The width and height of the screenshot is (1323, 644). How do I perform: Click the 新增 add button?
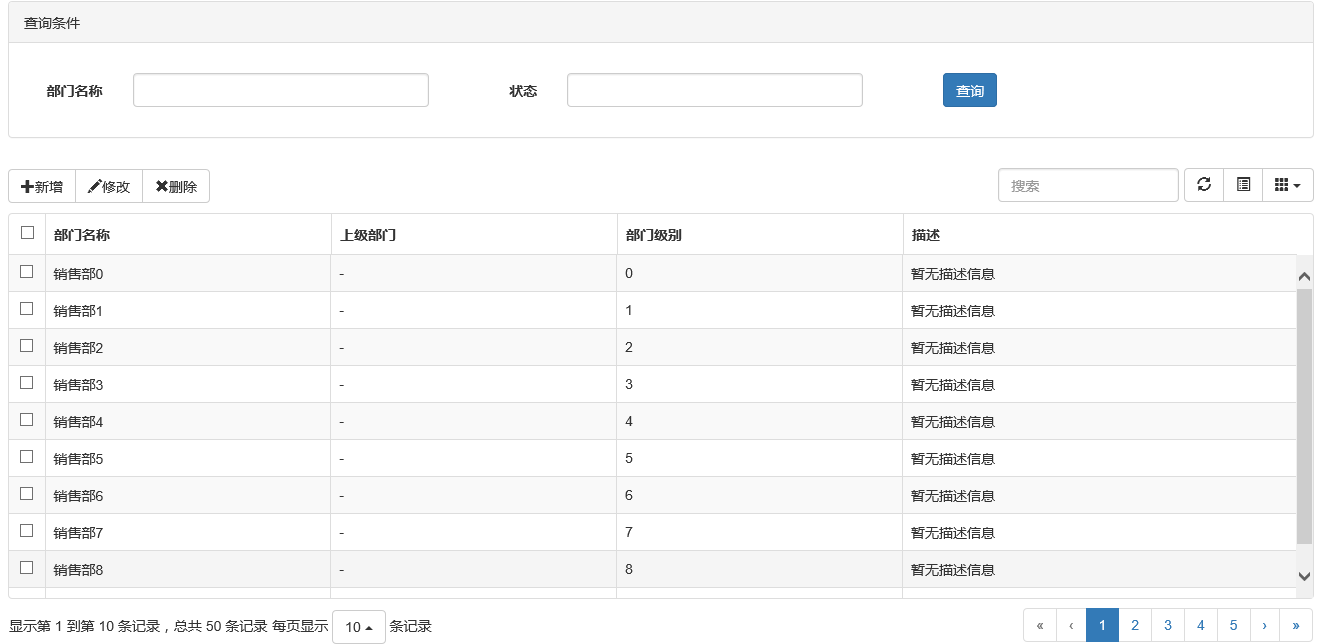tap(42, 186)
